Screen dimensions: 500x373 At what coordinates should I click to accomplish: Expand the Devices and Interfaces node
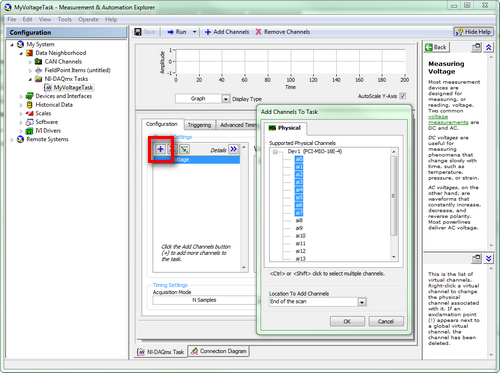21,97
